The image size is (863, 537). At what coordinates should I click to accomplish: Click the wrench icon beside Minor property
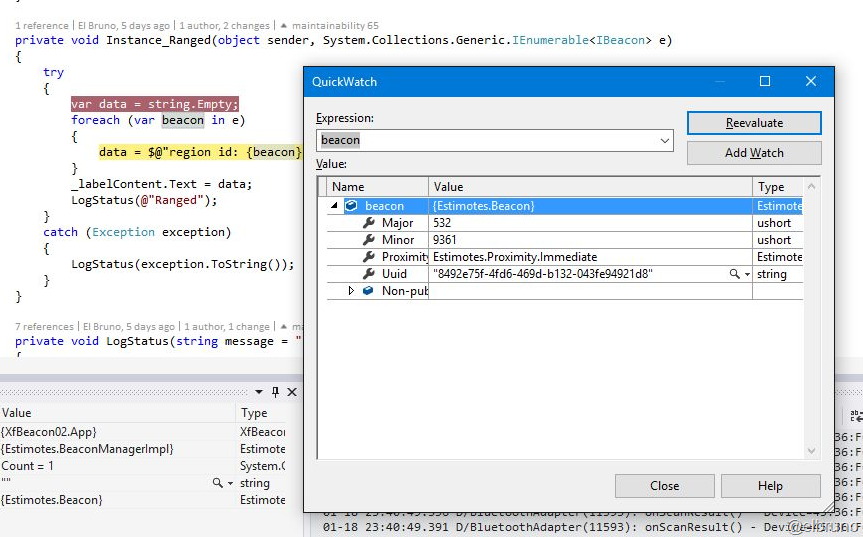(369, 240)
